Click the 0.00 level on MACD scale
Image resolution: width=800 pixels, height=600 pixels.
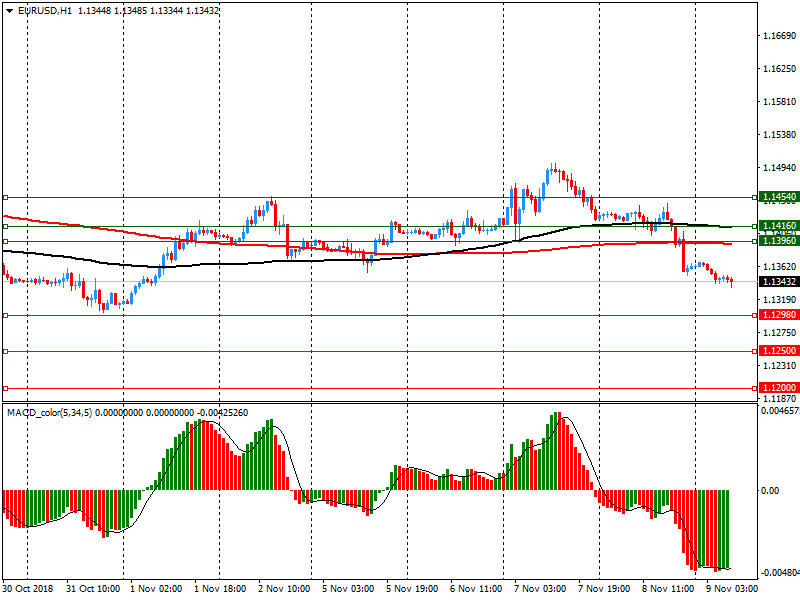tap(770, 491)
